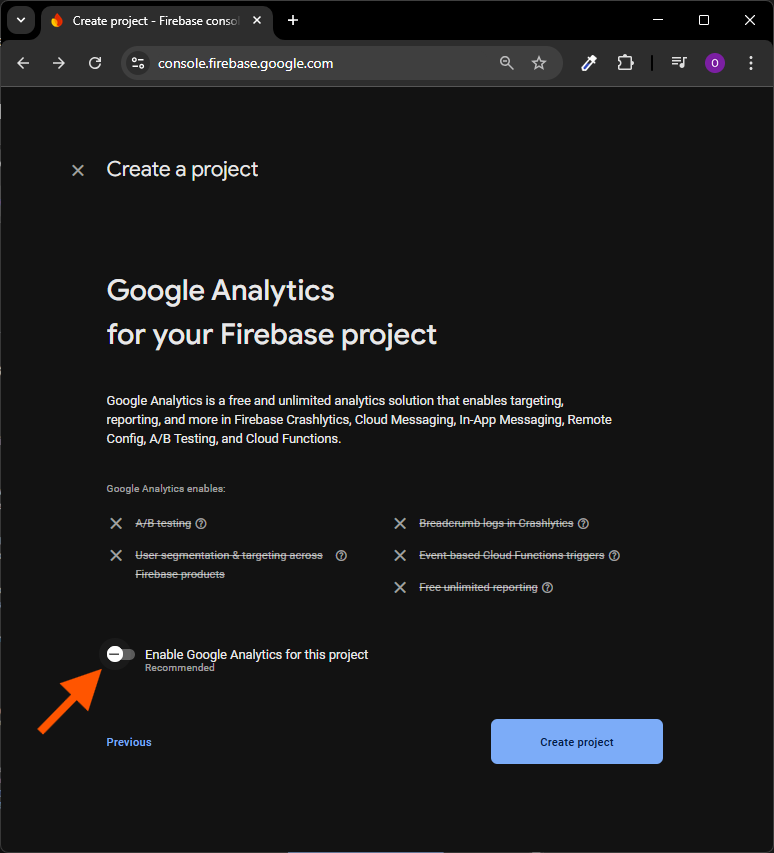This screenshot has height=853, width=774.
Task: Open the eyedropper extension
Action: click(x=589, y=63)
